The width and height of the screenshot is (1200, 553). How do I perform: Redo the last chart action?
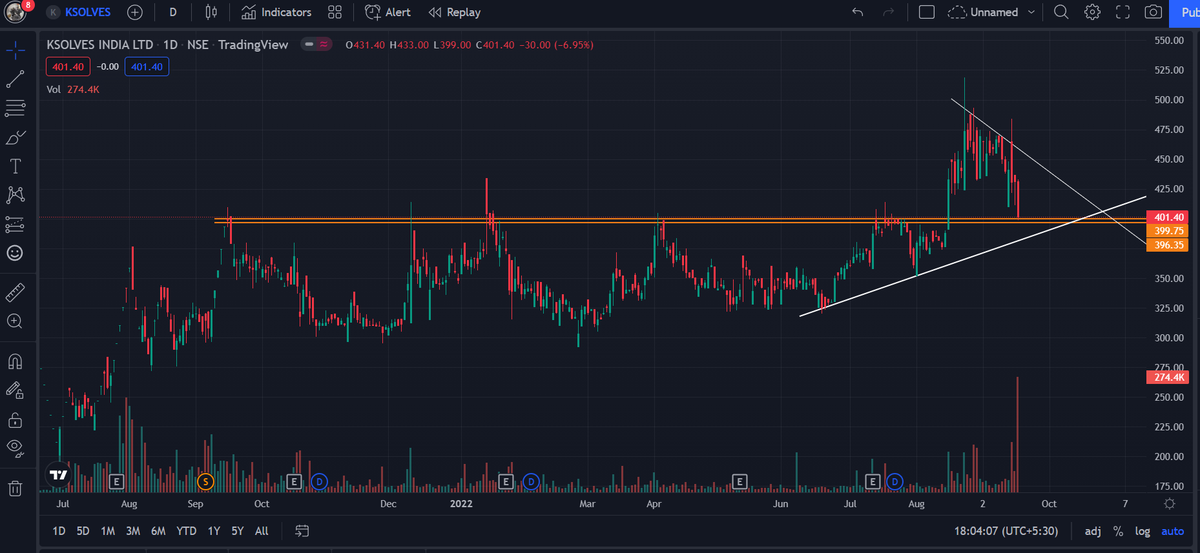coord(889,12)
